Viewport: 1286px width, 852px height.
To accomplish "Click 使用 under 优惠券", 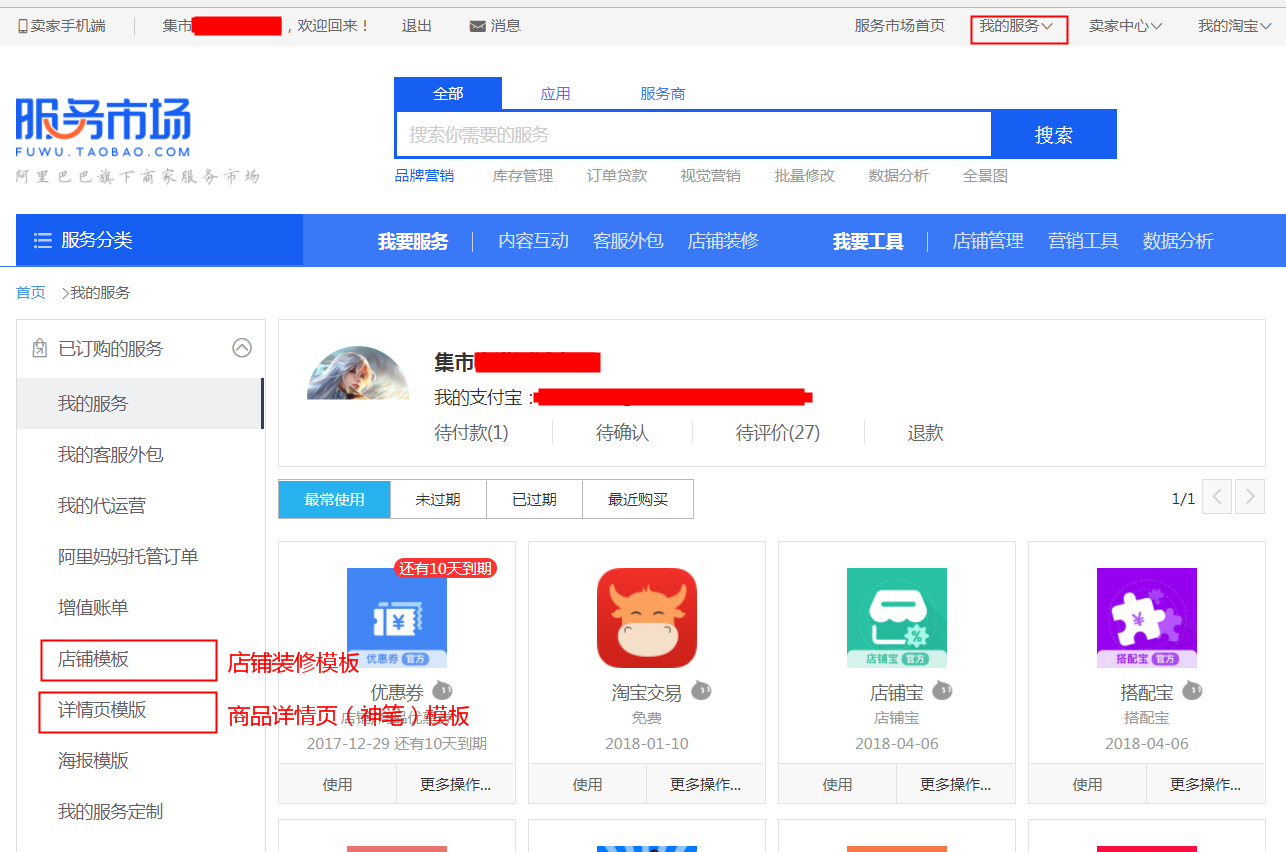I will tap(338, 784).
